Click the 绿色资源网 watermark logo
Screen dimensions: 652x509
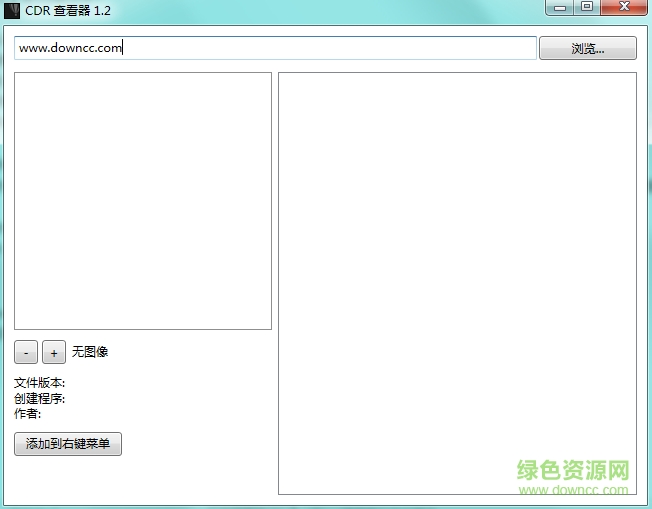[x=573, y=470]
